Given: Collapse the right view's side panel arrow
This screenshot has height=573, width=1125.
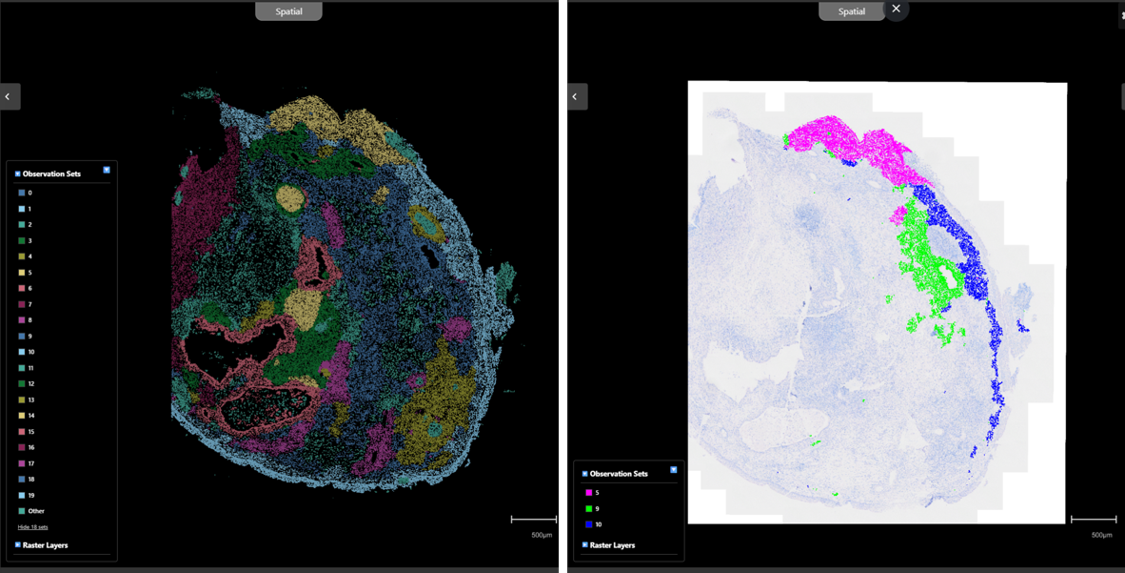Looking at the screenshot, I should [x=577, y=96].
